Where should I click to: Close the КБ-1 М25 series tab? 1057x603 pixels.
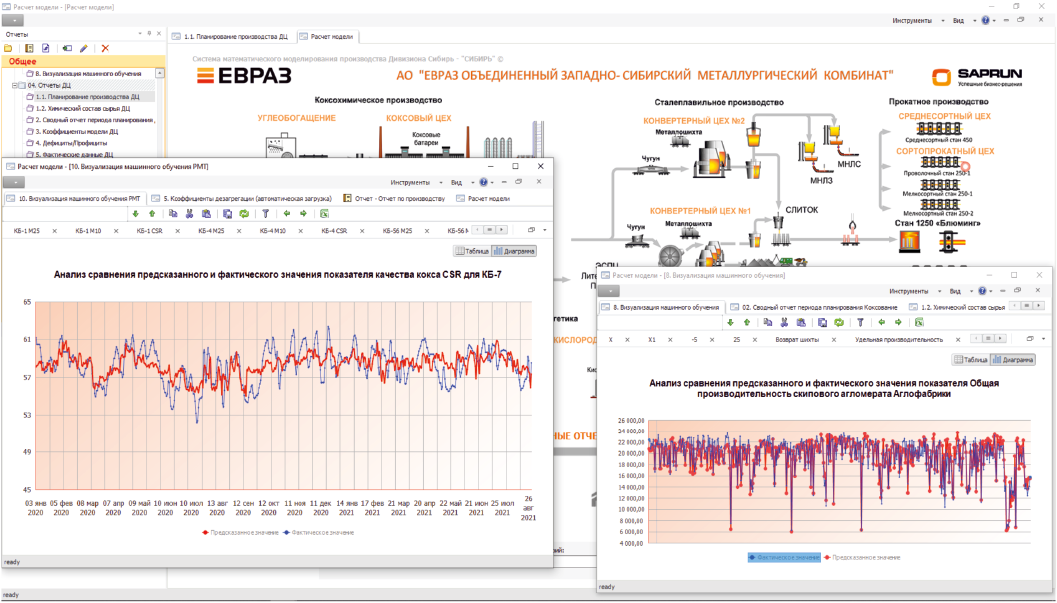coord(55,231)
